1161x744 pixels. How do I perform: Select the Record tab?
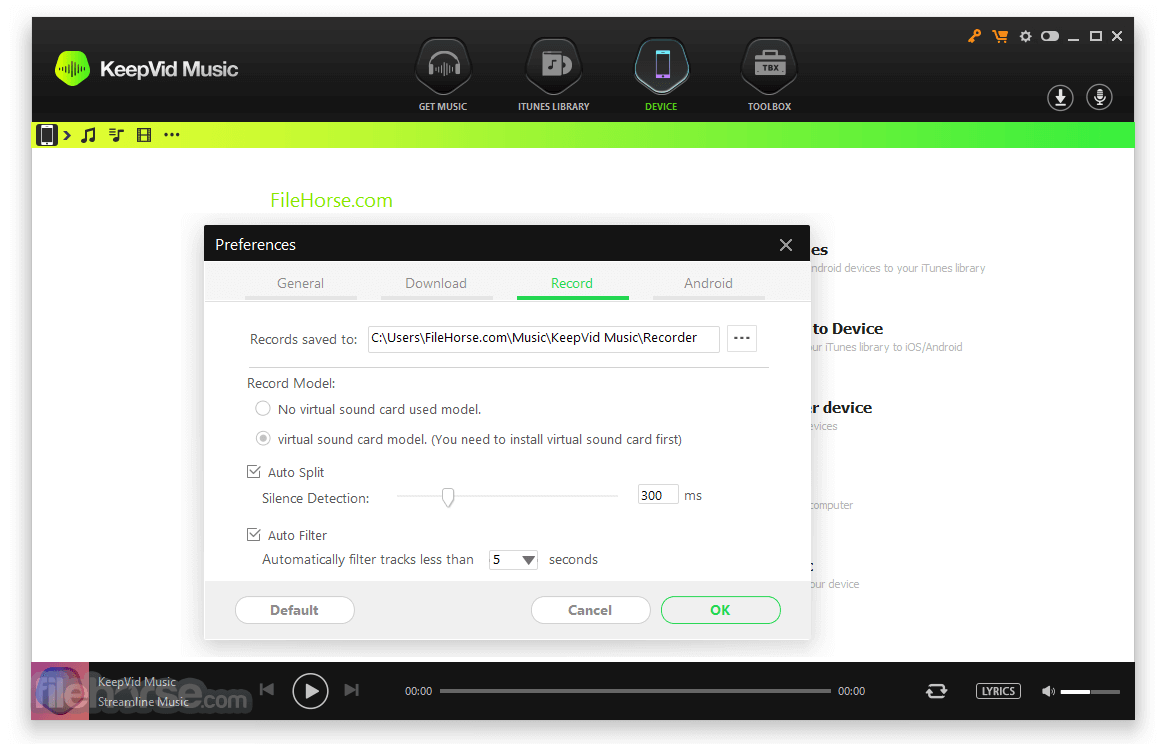coord(572,284)
